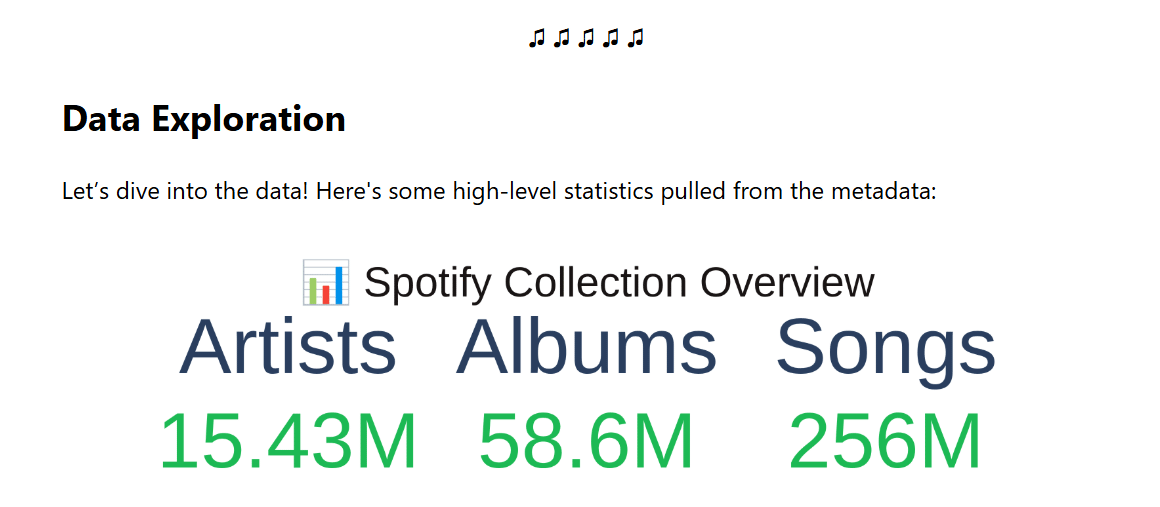Viewport: 1160px width, 507px height.
Task: Click the bar chart emoji icon
Action: [326, 282]
